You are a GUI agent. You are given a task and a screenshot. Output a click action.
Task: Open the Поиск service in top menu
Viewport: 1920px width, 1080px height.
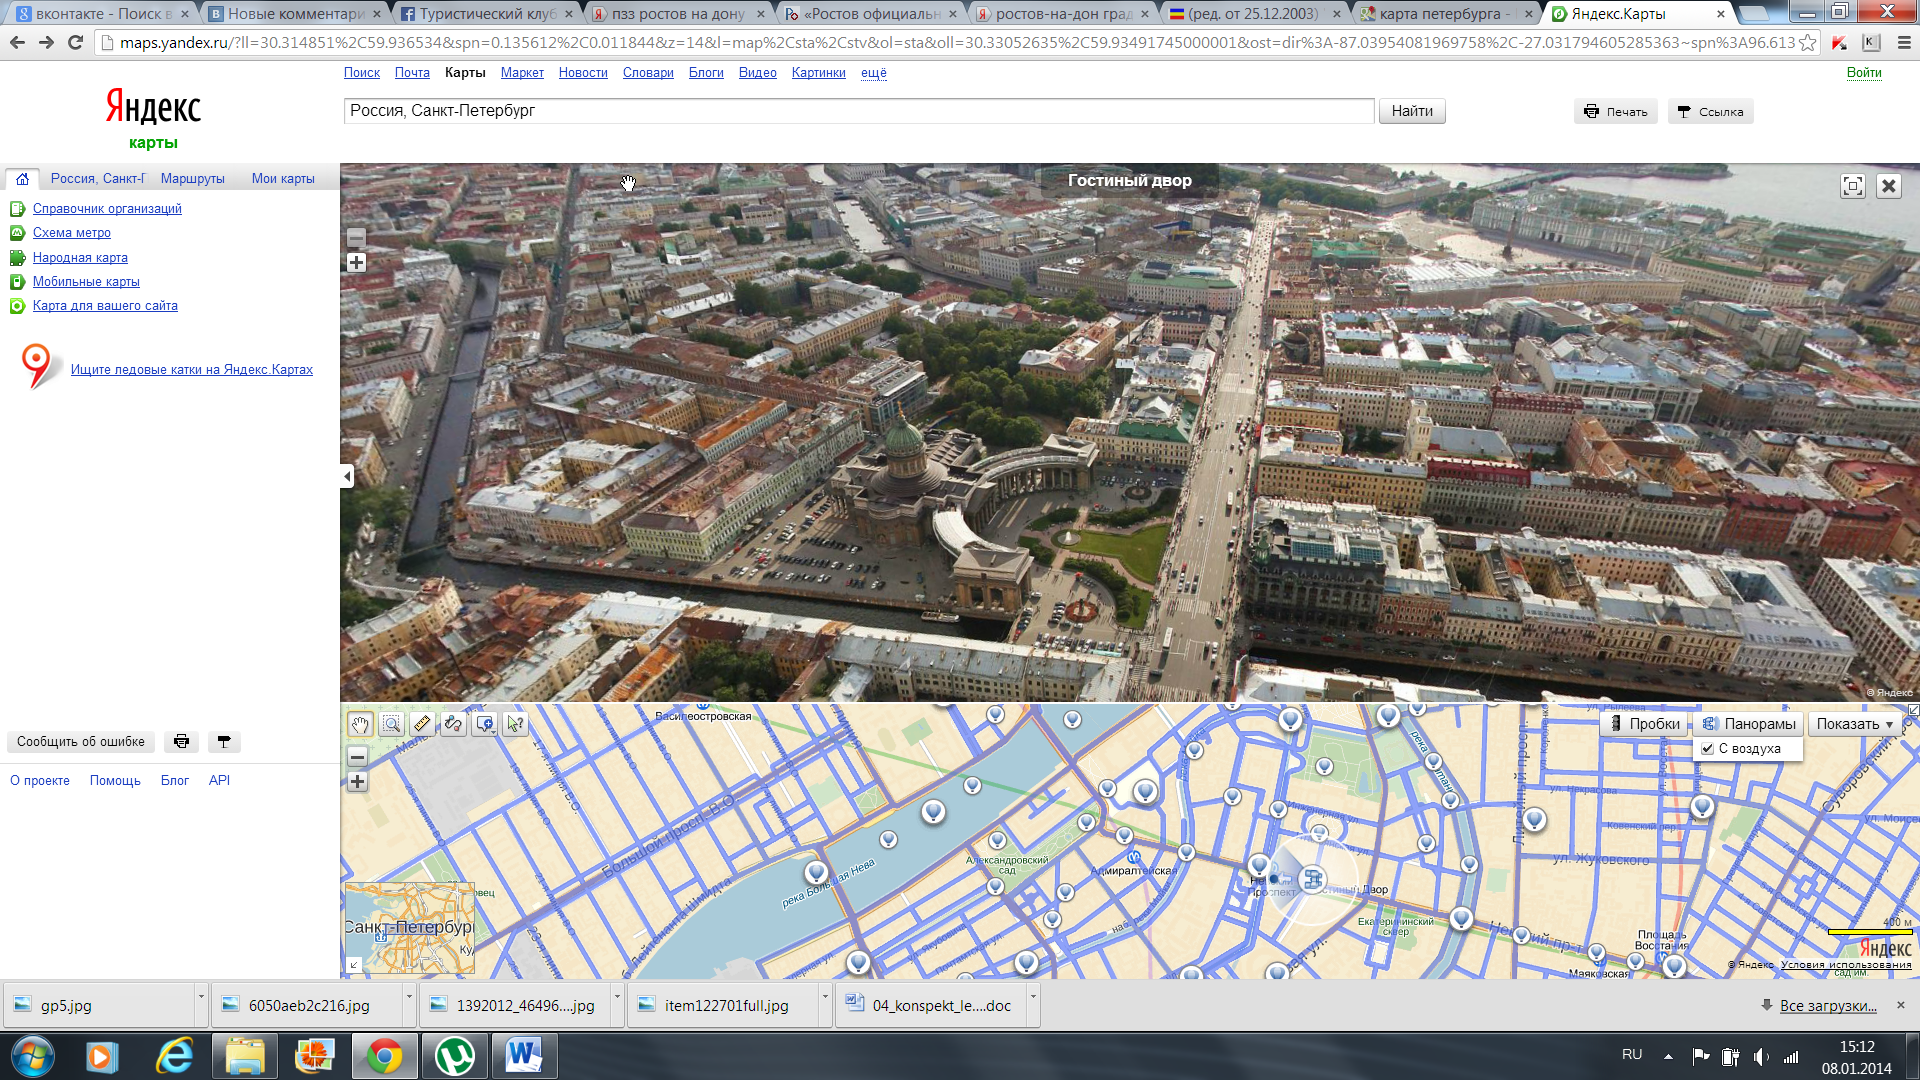click(362, 73)
